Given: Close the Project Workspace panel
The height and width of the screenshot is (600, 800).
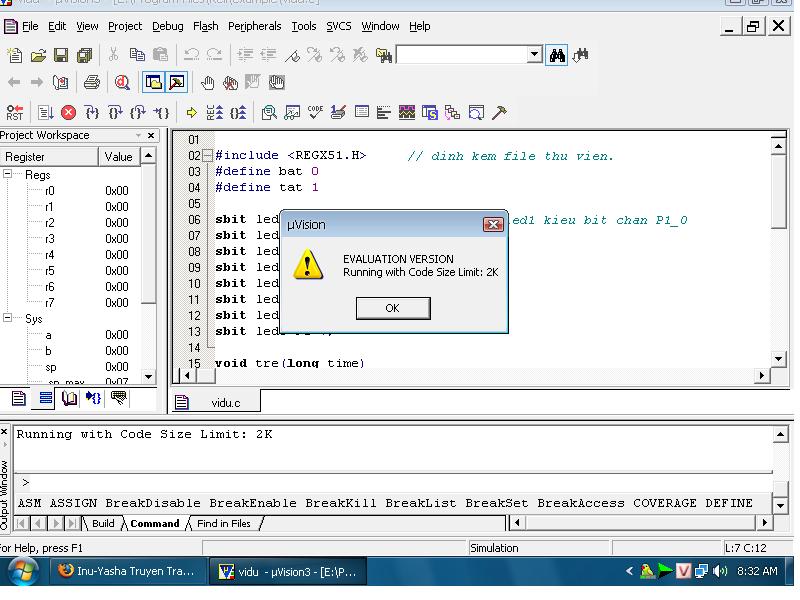Looking at the screenshot, I should point(151,135).
